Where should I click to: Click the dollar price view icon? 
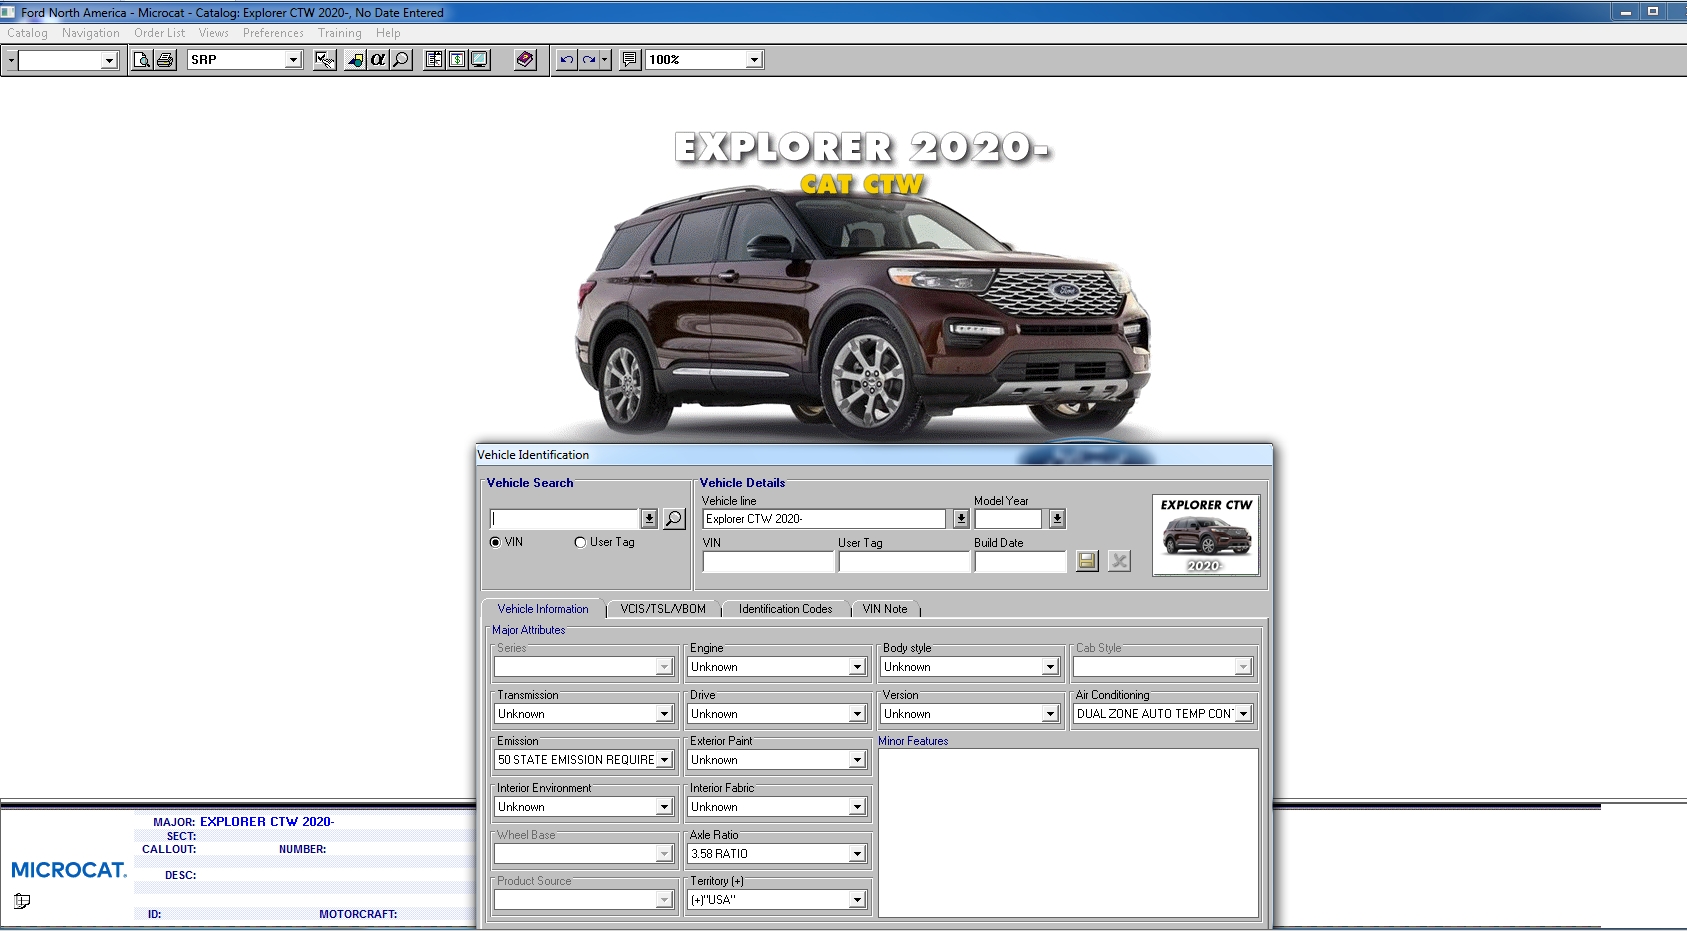457,60
